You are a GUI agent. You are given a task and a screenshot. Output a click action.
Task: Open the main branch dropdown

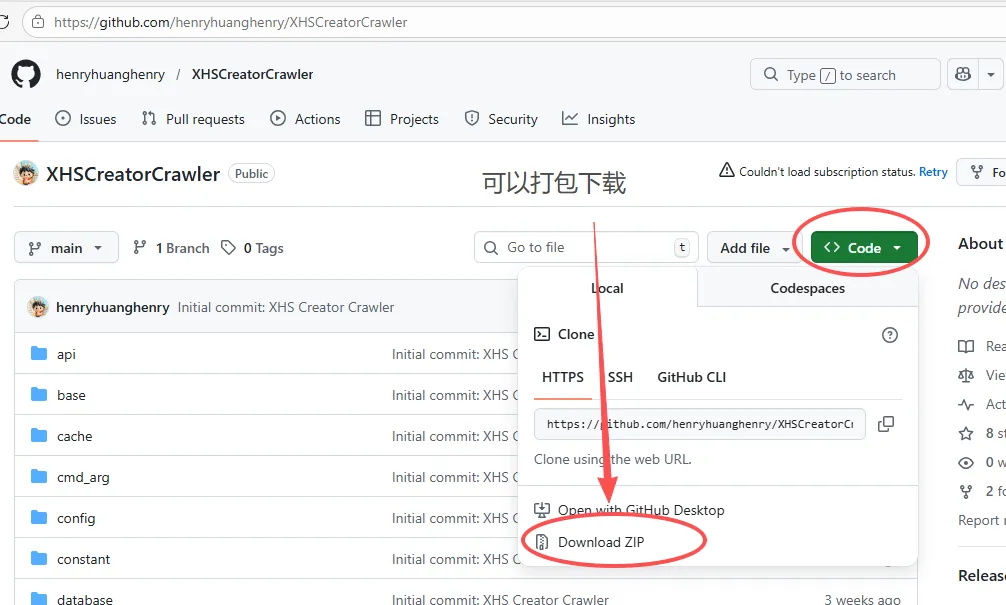[66, 248]
